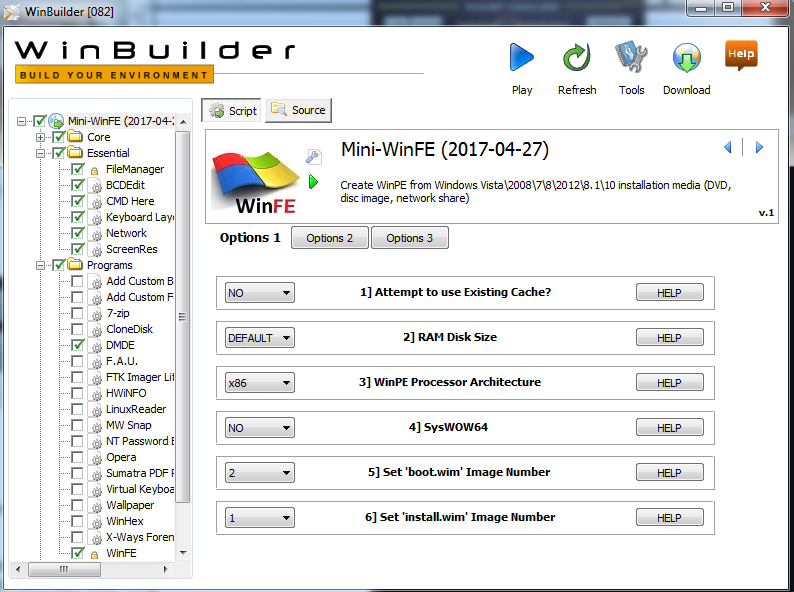Run the script with the small green arrow

tap(313, 181)
